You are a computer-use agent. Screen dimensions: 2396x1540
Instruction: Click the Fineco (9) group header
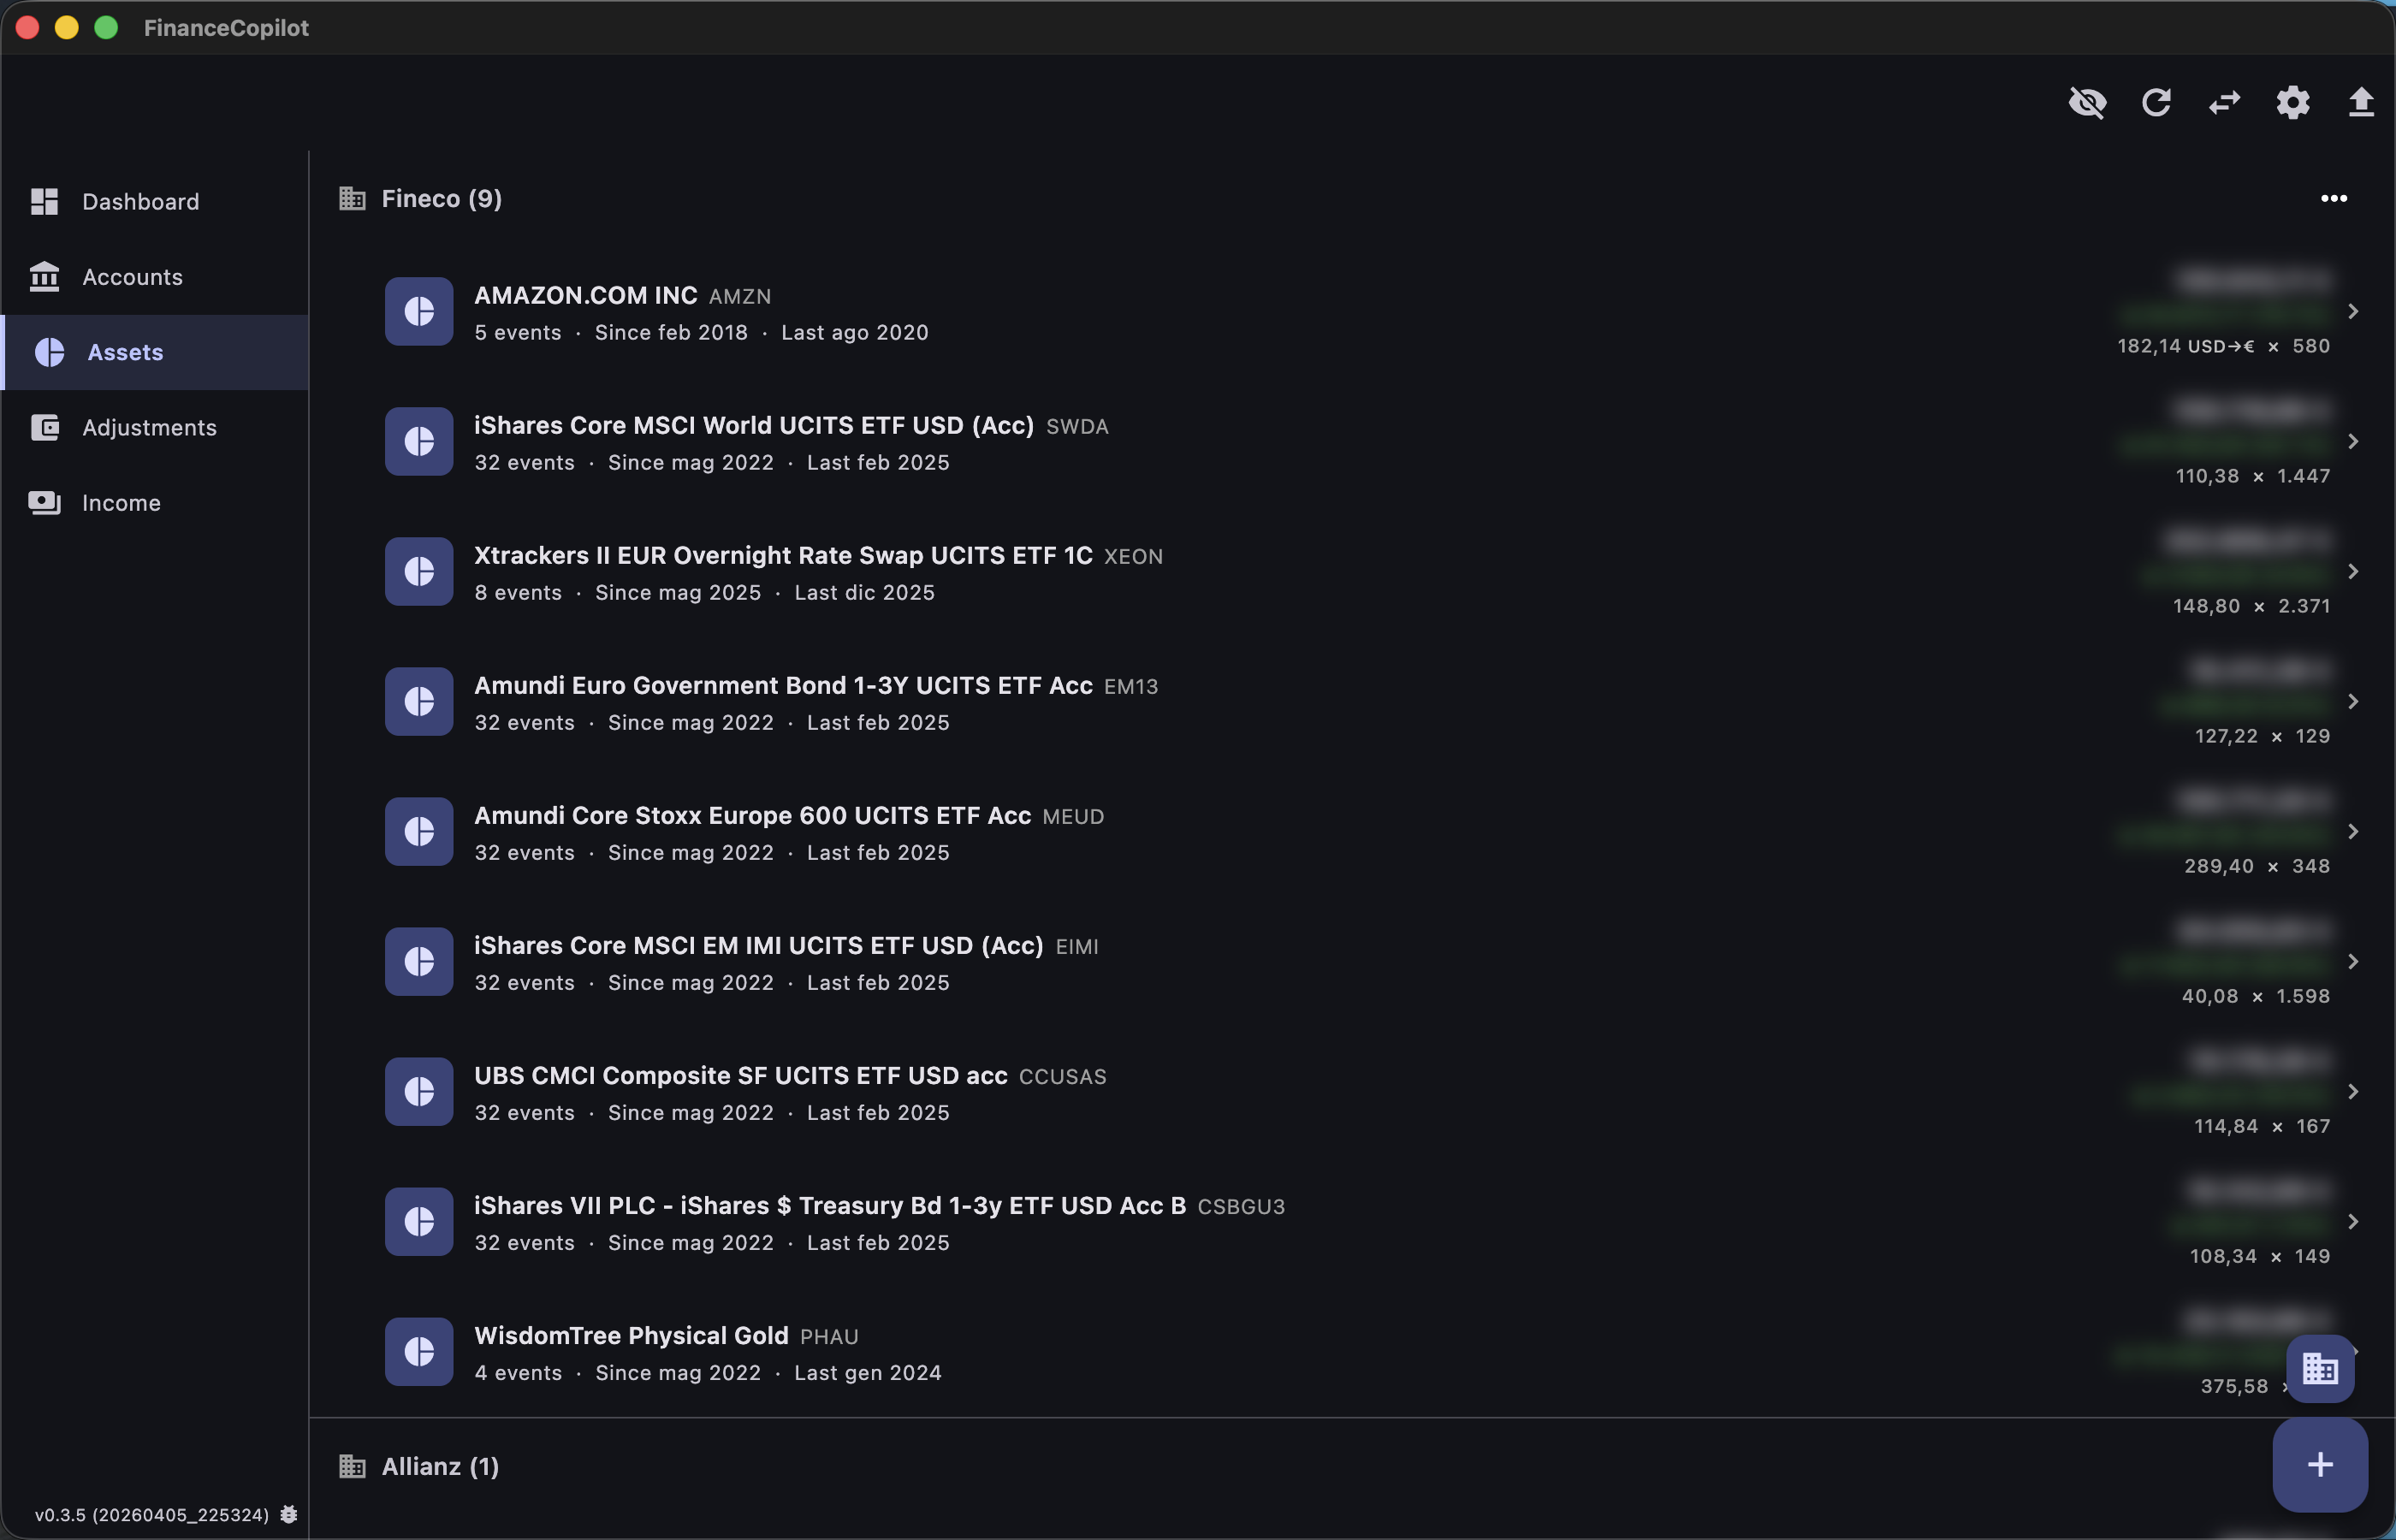pyautogui.click(x=441, y=199)
